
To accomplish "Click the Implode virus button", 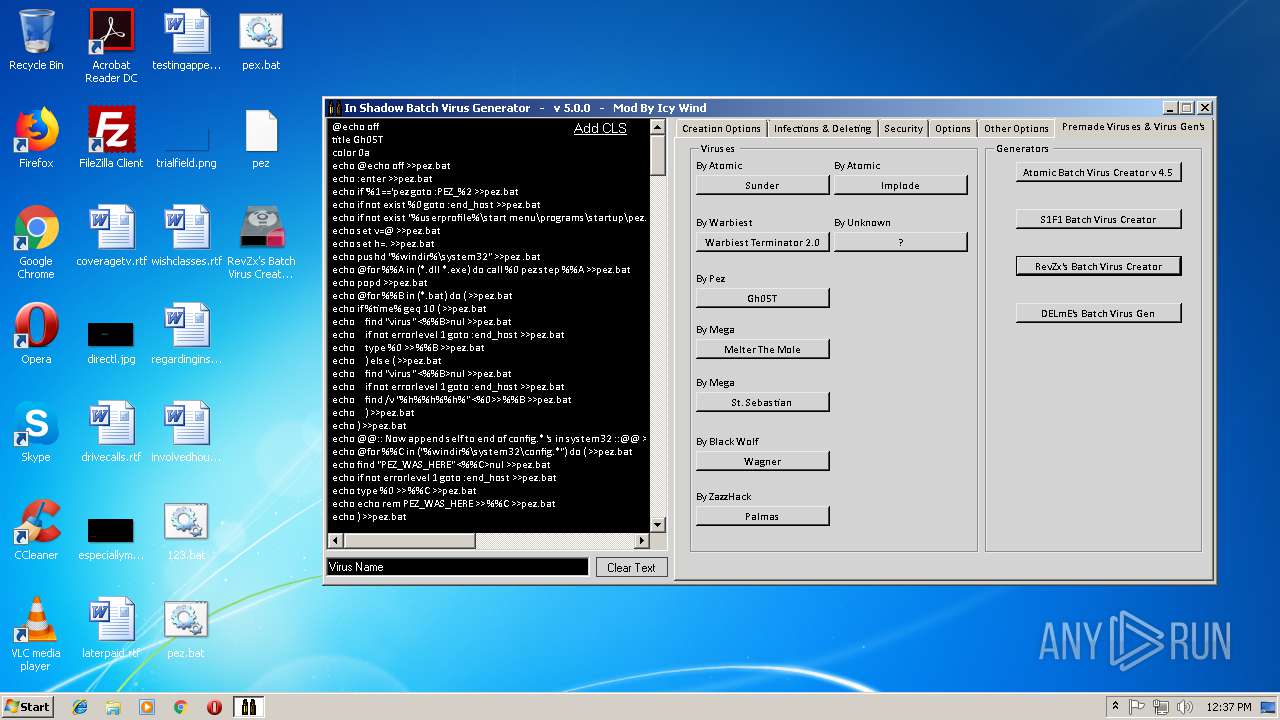I will [x=900, y=186].
